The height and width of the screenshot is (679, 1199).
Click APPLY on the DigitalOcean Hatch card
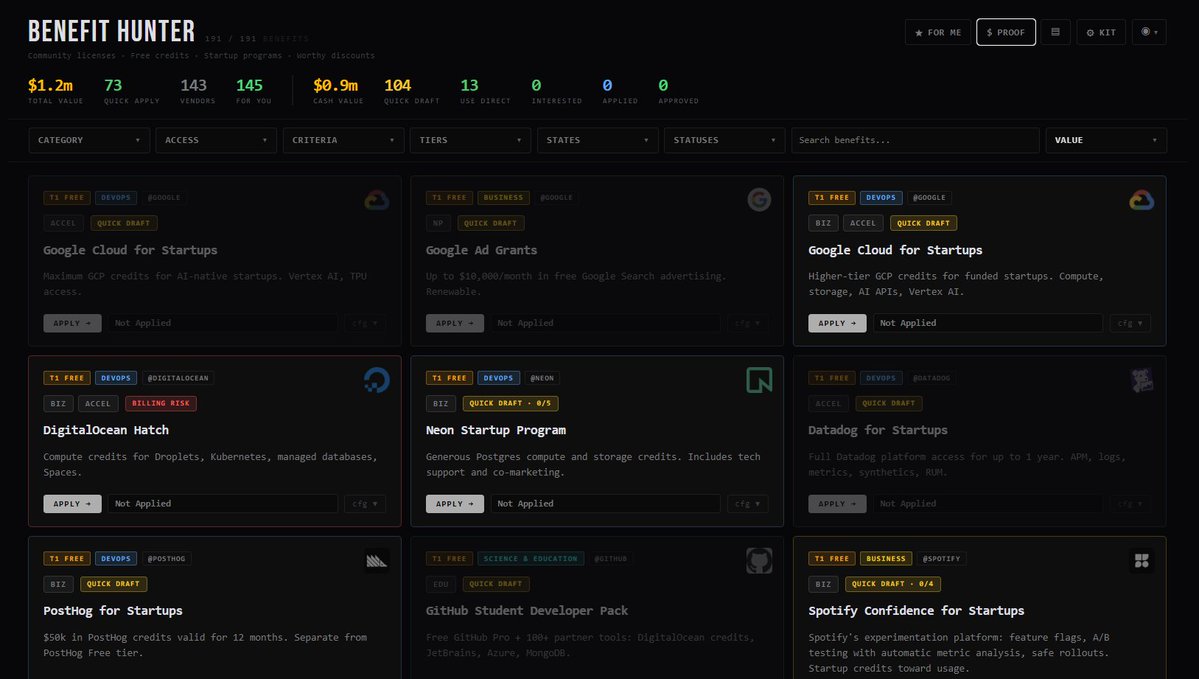pyautogui.click(x=73, y=503)
